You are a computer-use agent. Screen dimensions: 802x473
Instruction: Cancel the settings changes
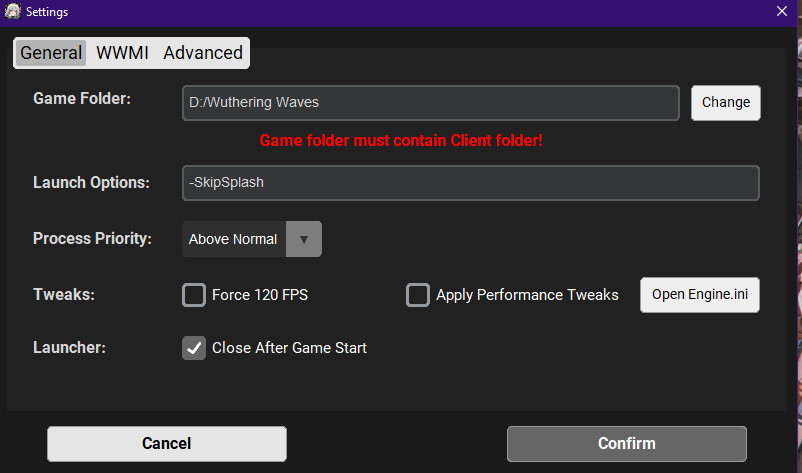pos(166,443)
